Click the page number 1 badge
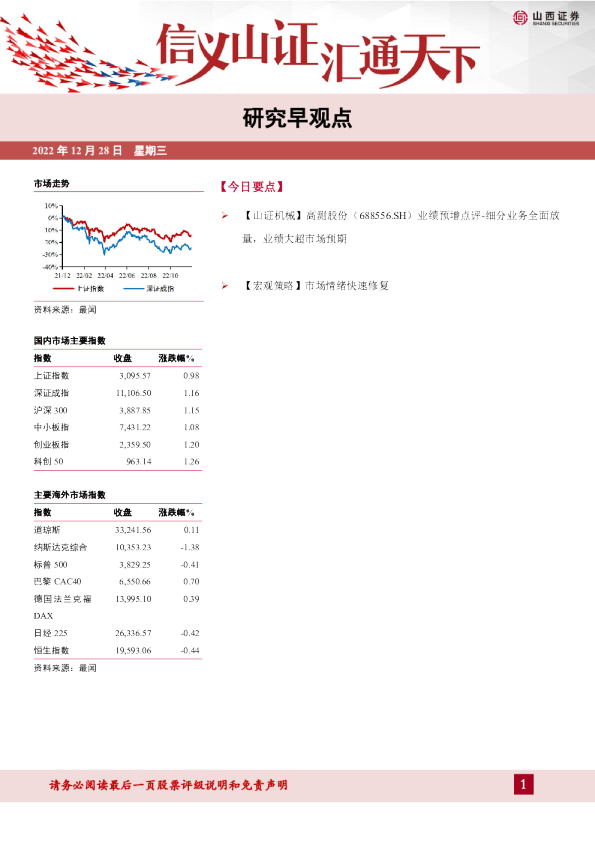 pos(524,785)
